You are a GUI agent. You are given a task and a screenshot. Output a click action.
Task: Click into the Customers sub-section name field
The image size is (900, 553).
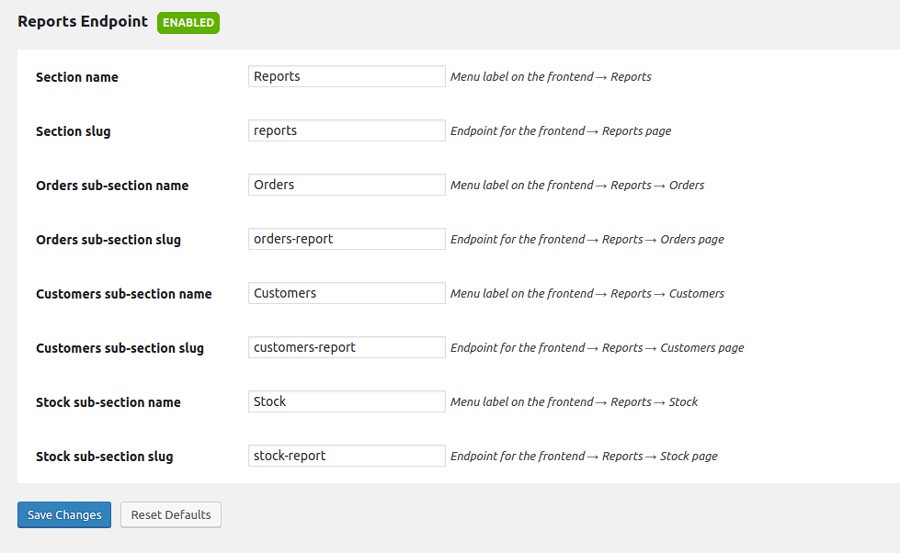click(x=346, y=293)
